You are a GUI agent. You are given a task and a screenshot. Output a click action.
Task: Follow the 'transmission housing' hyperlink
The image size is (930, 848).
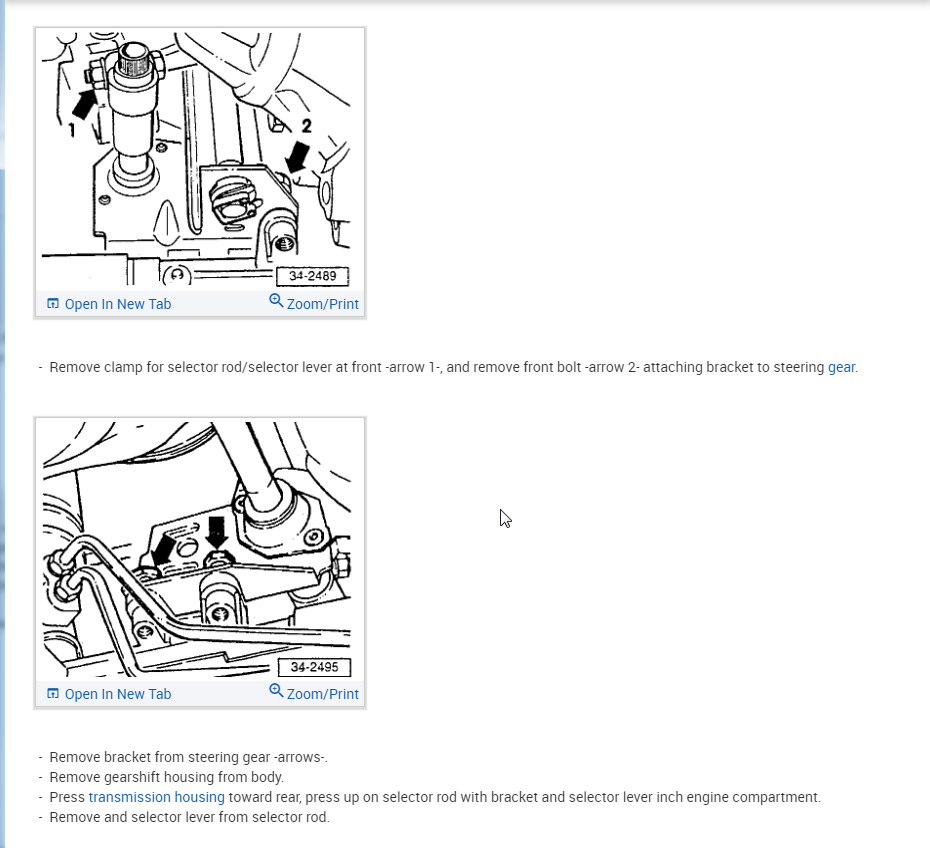click(x=157, y=797)
